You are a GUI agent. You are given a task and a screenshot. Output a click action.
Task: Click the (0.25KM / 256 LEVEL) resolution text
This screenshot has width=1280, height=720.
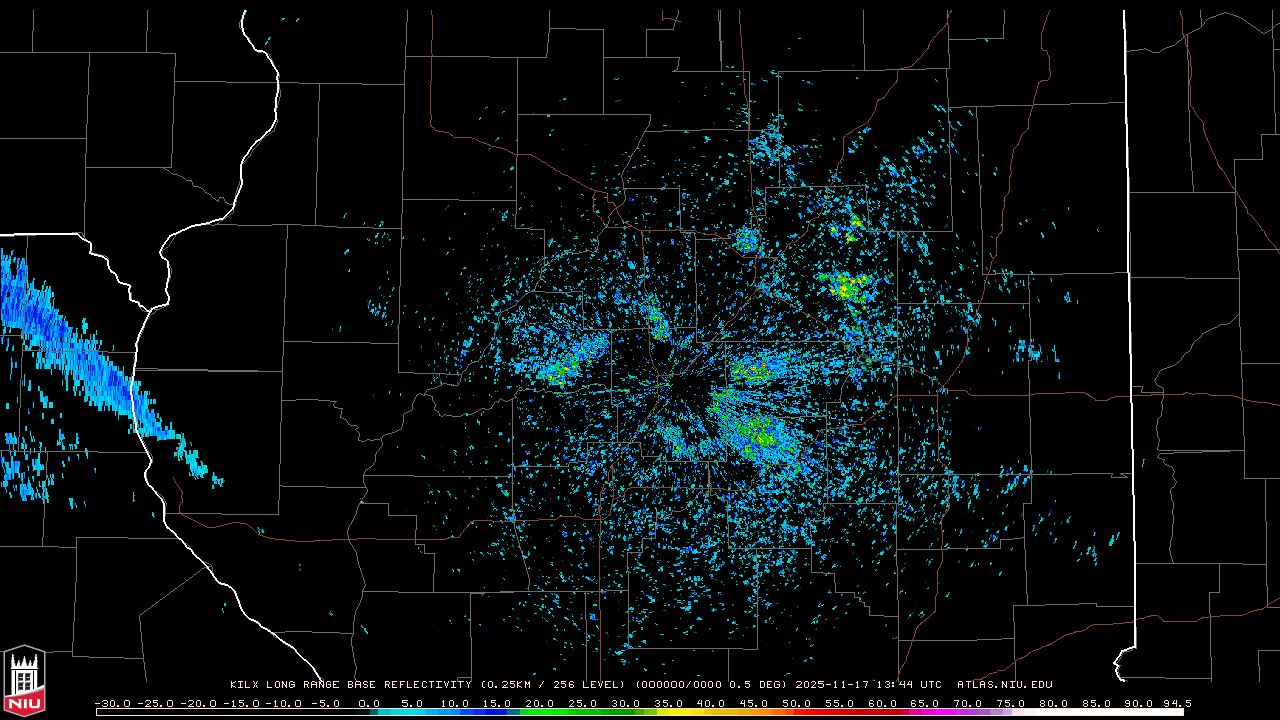(x=553, y=685)
